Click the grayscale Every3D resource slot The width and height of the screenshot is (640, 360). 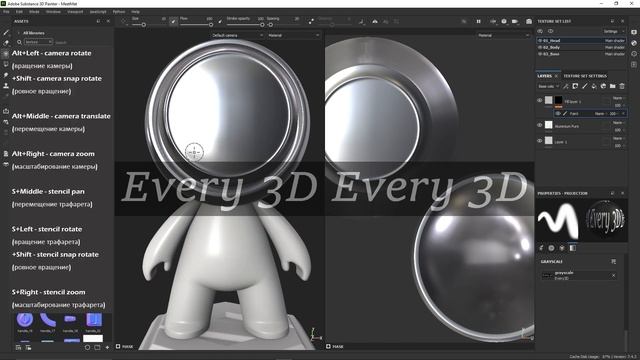pos(579,276)
